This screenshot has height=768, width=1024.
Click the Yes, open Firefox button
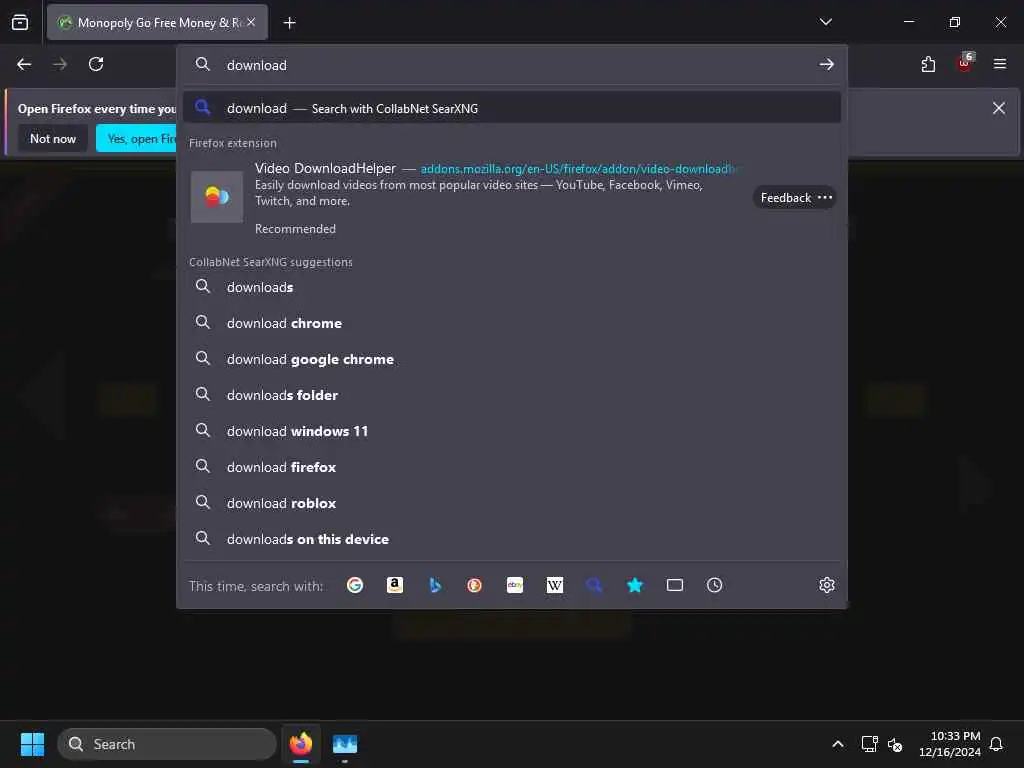click(136, 138)
